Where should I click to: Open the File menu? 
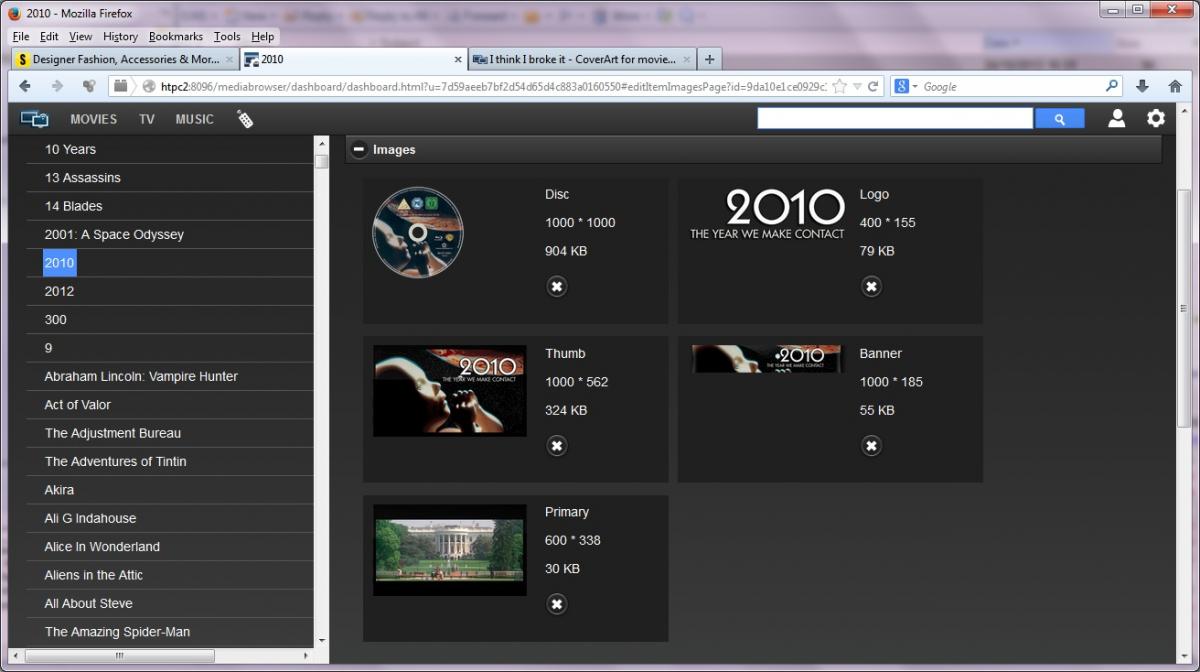(21, 36)
